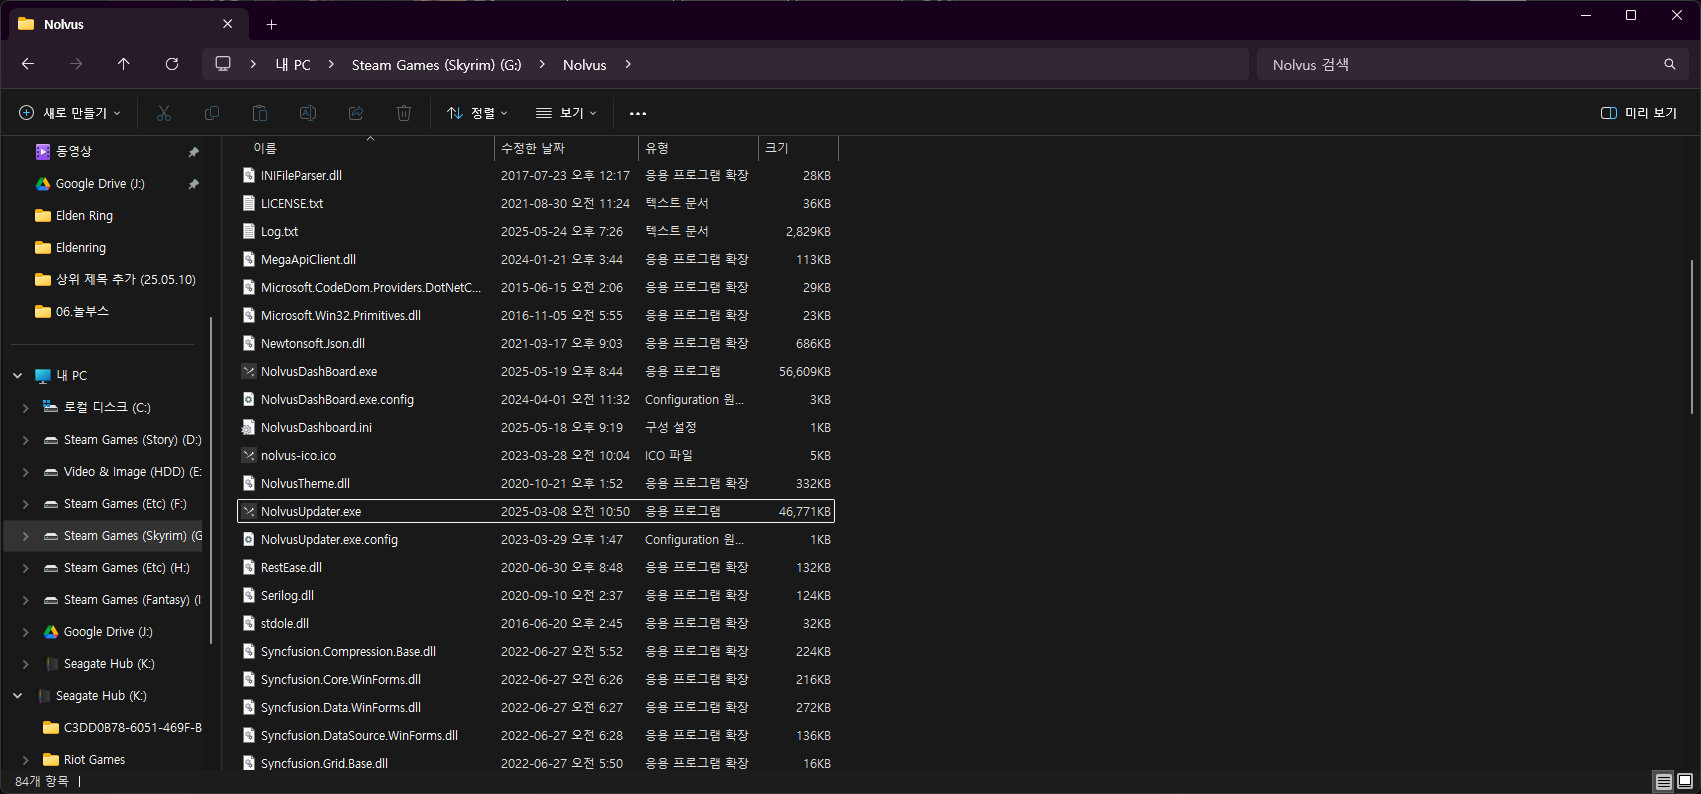Click the Share icon in toolbar
Screen dimensions: 1701x794
point(356,113)
